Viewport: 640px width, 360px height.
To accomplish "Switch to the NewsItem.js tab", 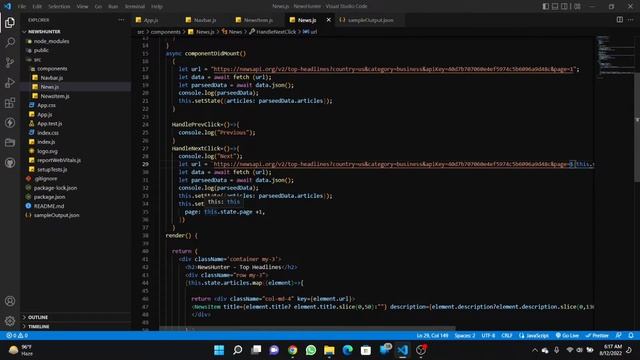I will click(x=258, y=20).
